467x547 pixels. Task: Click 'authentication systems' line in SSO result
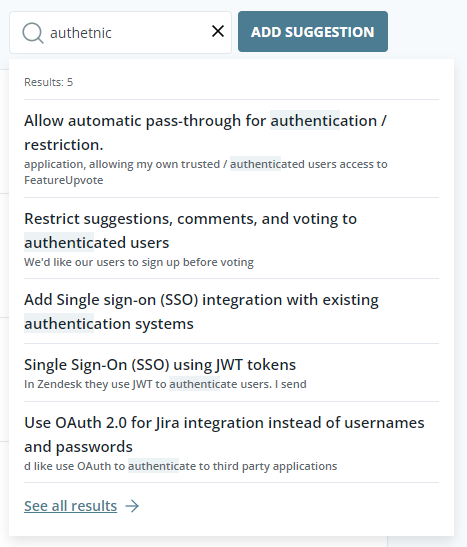109,324
